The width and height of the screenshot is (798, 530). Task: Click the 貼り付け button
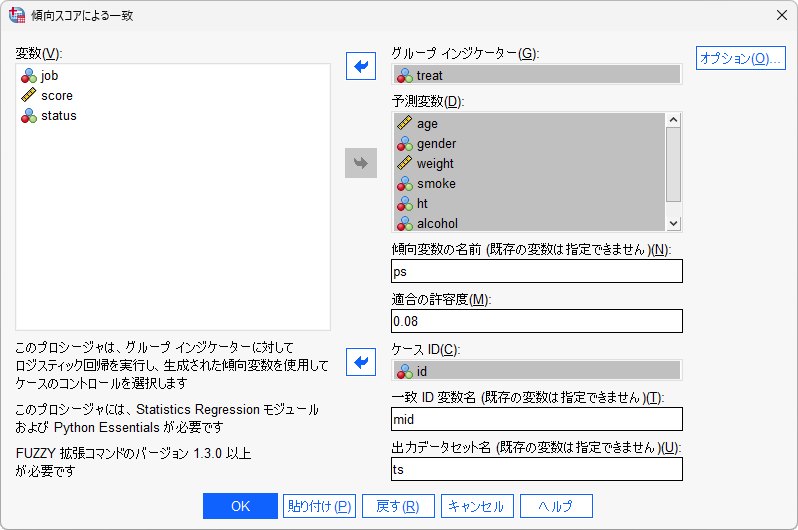[x=319, y=506]
